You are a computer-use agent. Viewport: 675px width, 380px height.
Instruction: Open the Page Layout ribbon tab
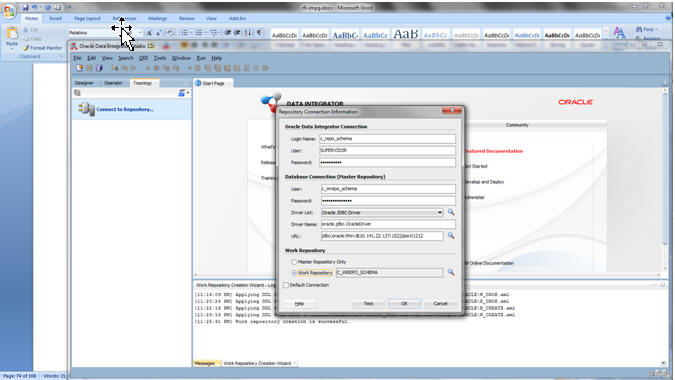tap(87, 19)
